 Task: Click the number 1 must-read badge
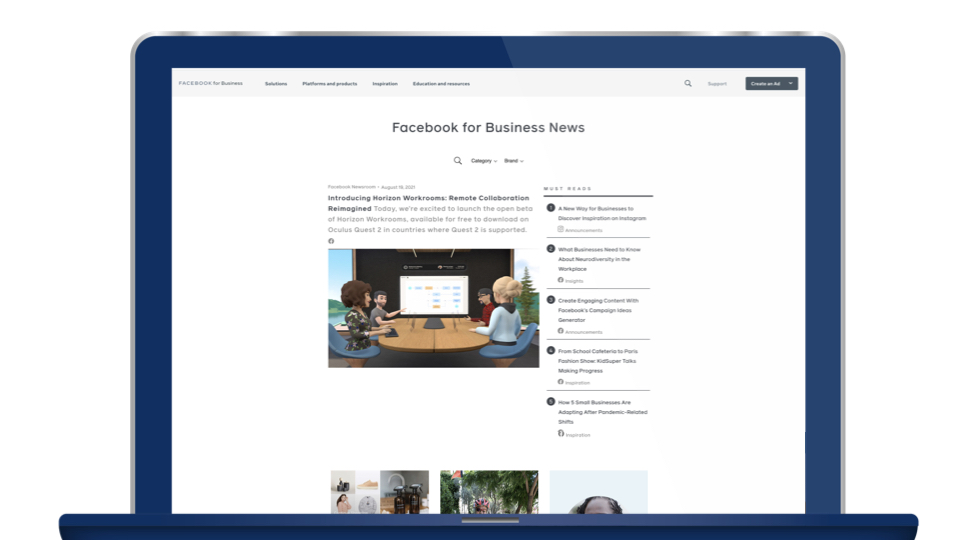(550, 208)
